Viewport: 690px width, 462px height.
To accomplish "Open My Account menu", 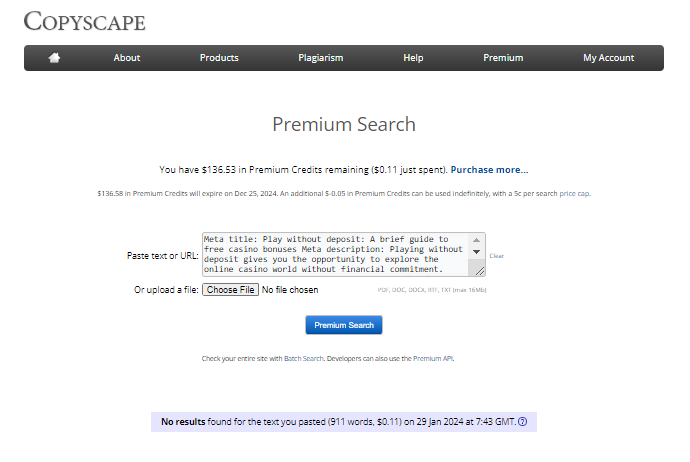I will coord(609,58).
